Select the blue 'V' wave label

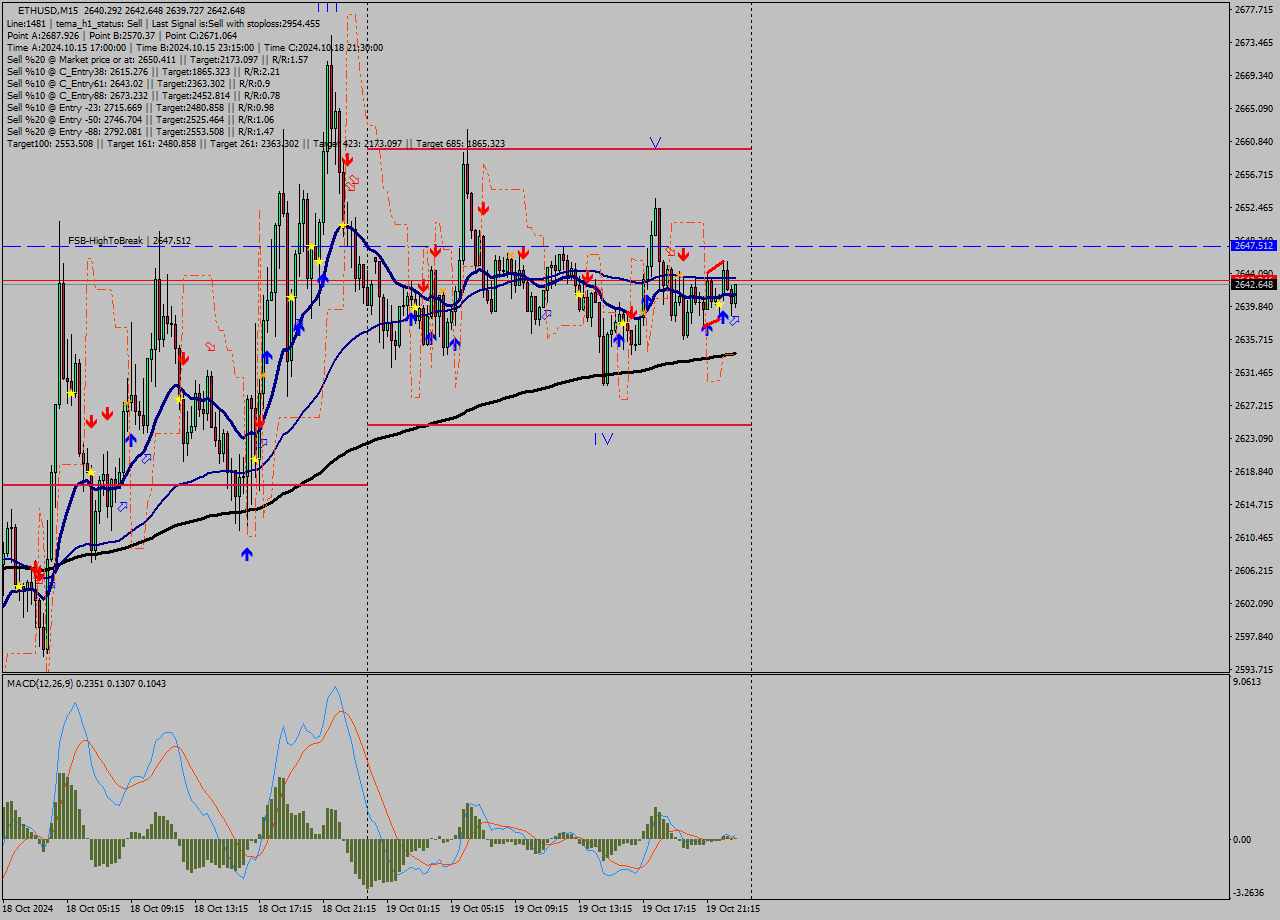coord(655,143)
